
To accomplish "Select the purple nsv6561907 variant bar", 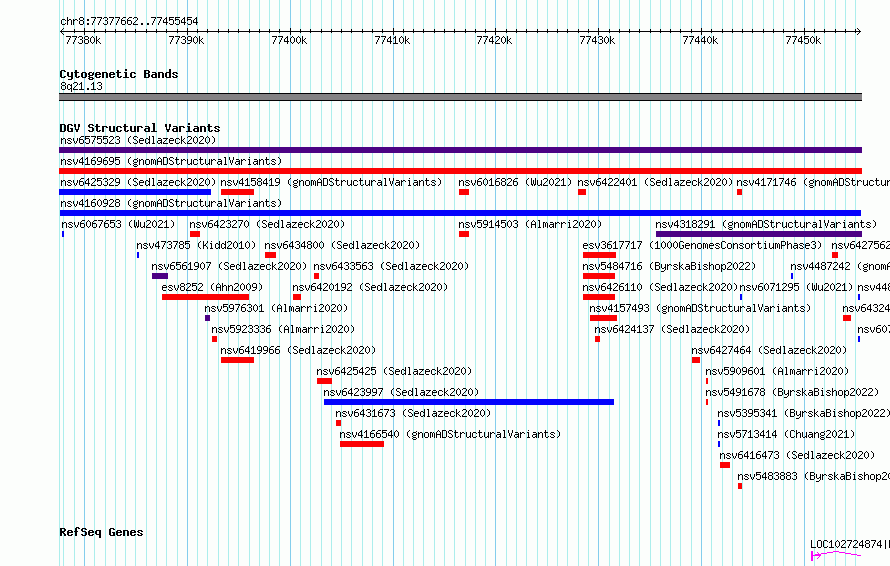I will point(160,276).
